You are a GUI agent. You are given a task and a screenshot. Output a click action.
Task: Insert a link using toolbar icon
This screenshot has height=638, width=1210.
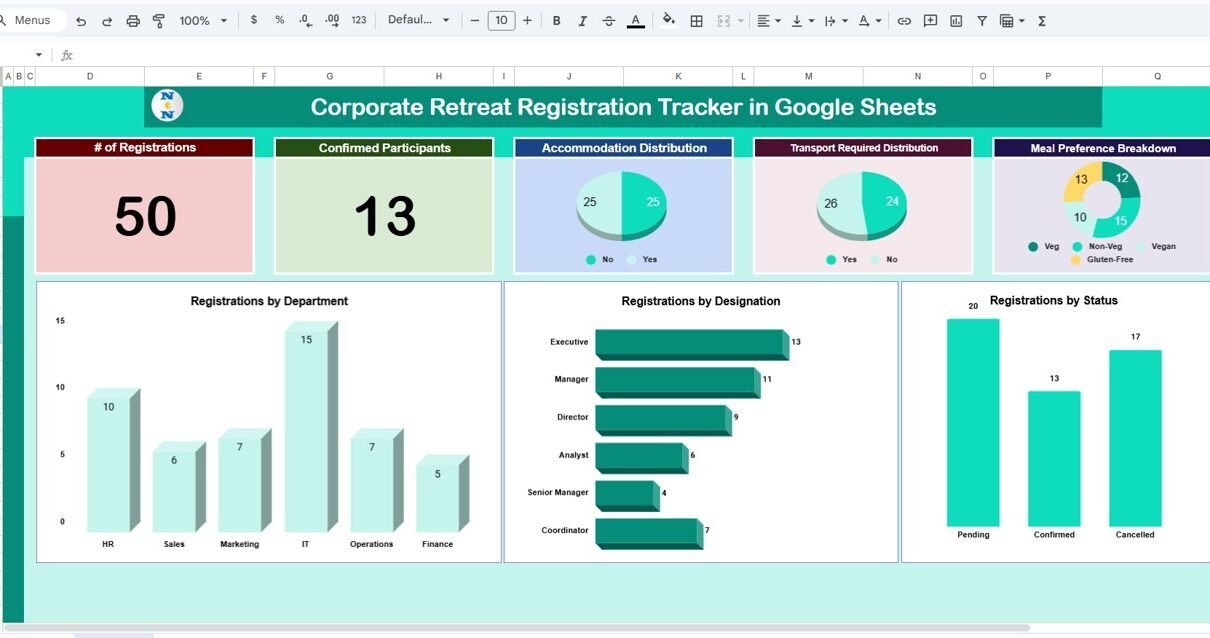point(904,21)
